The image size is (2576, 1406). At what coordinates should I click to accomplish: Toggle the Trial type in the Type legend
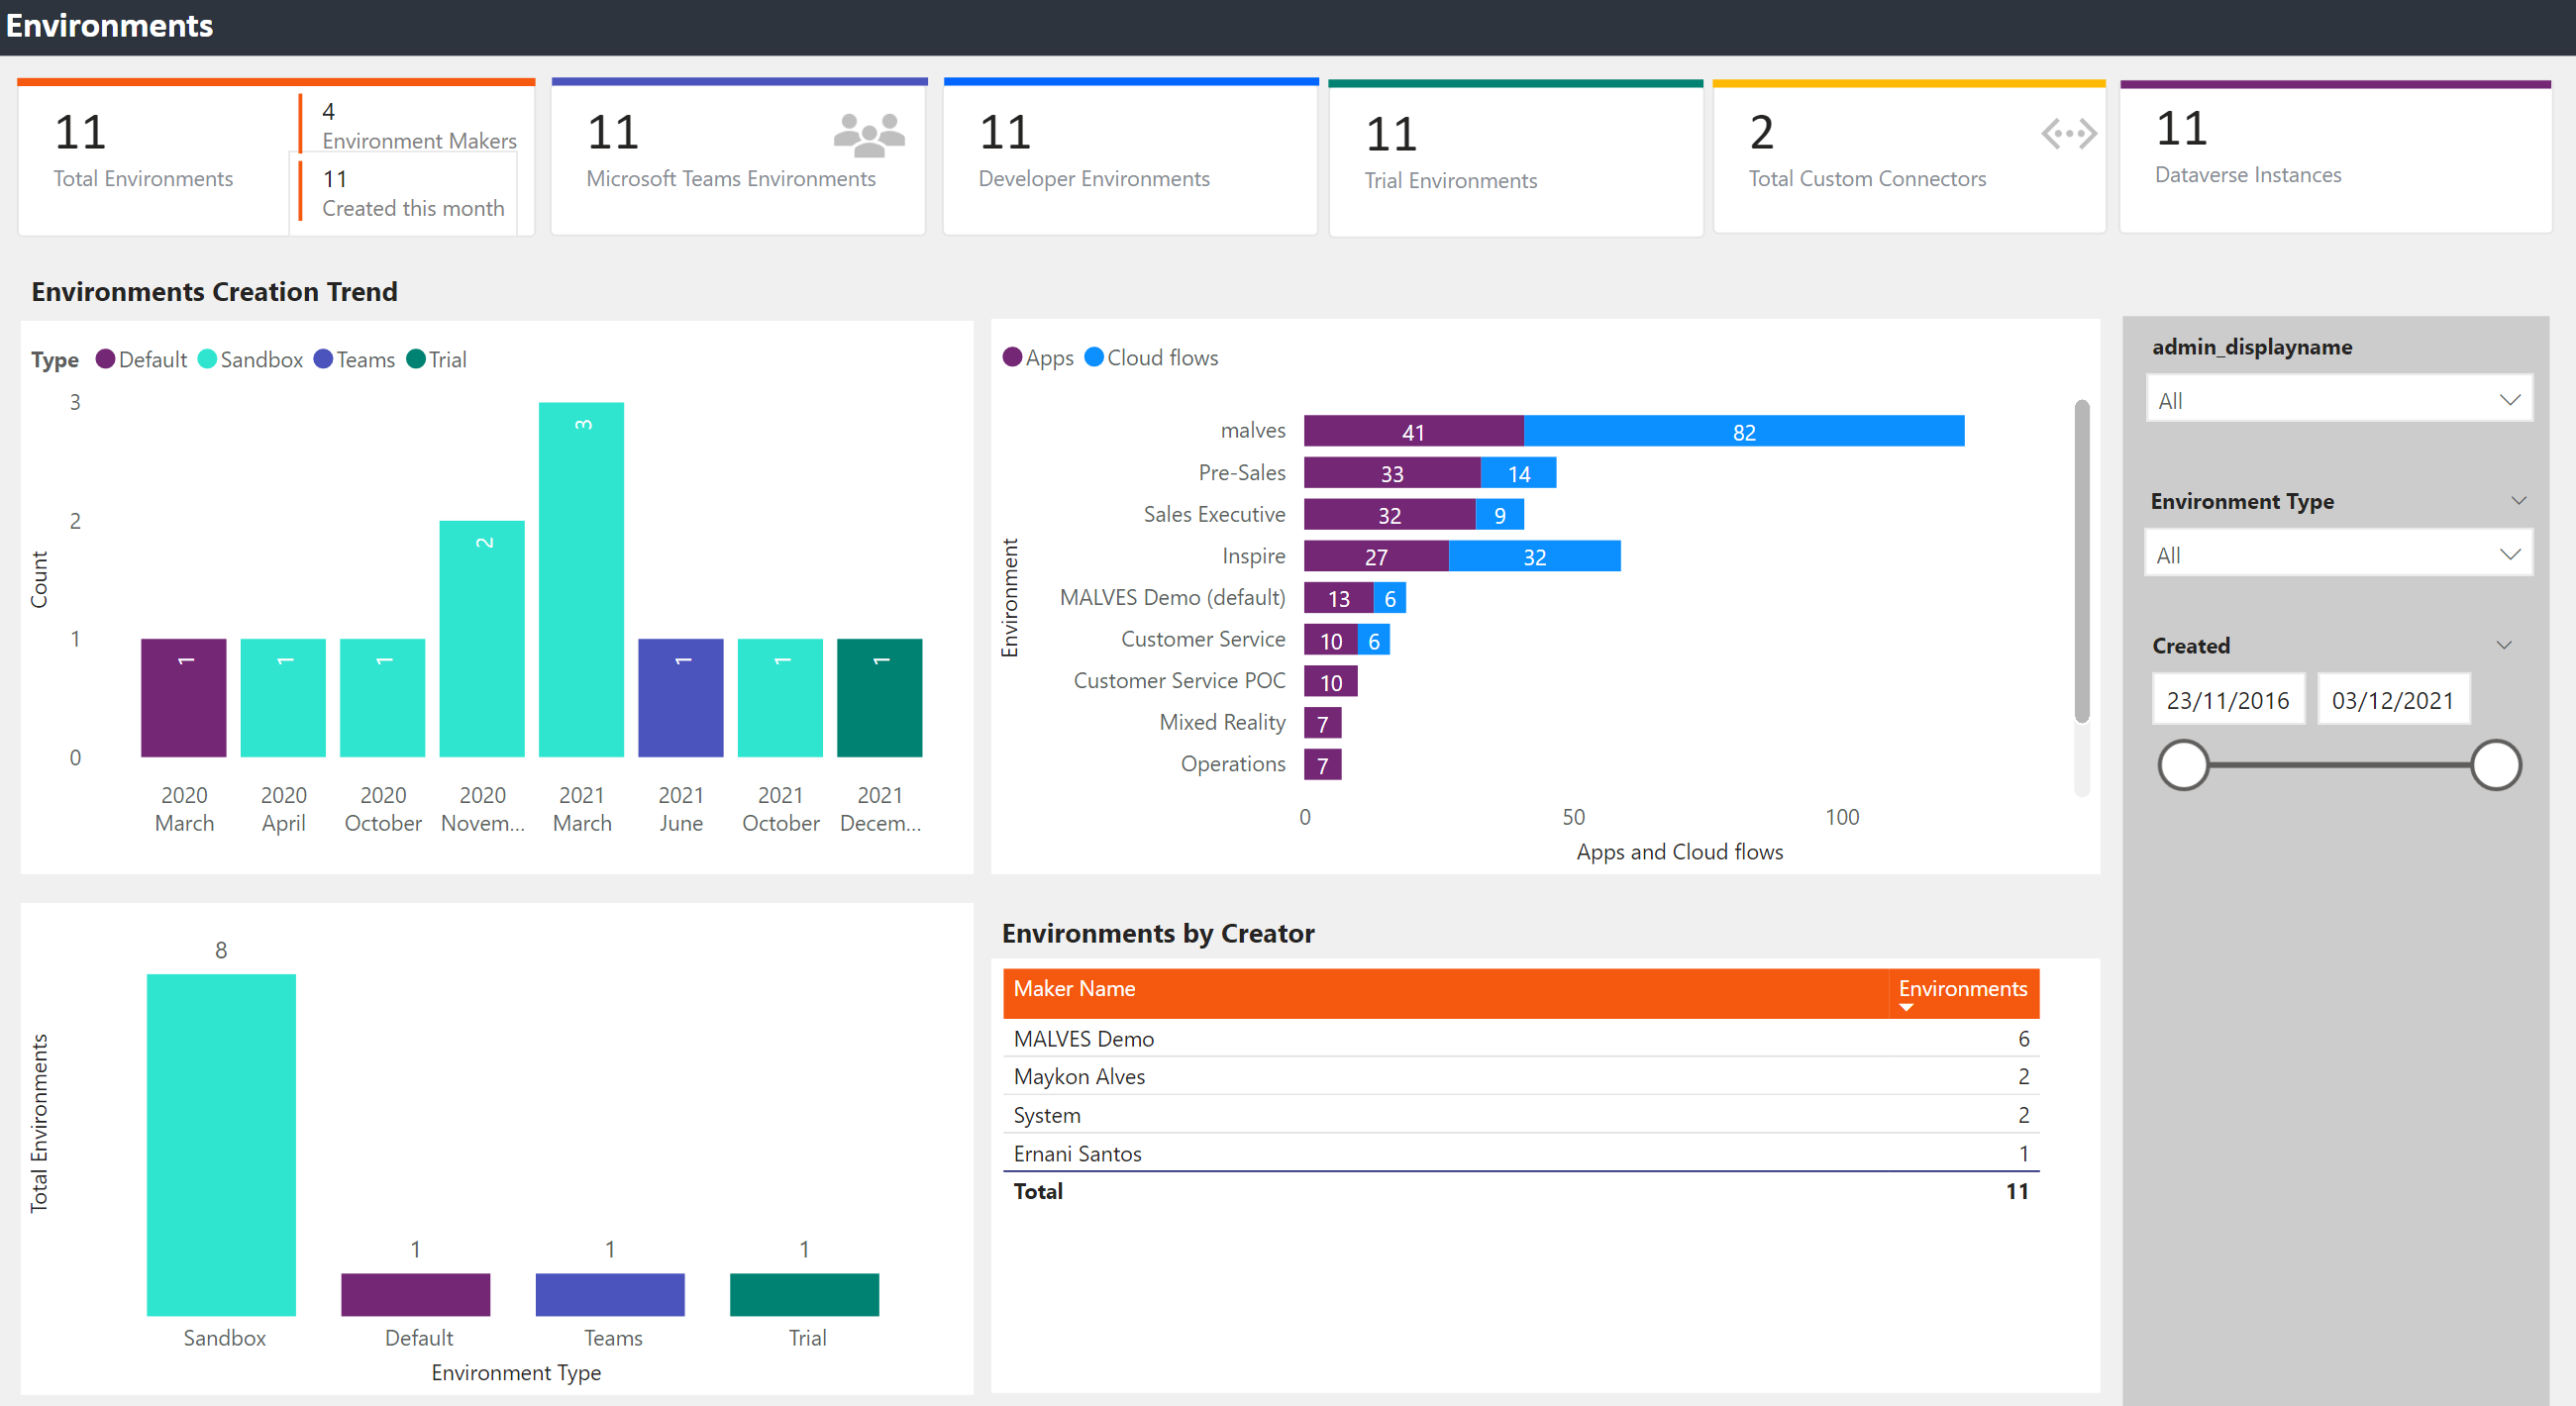point(418,359)
